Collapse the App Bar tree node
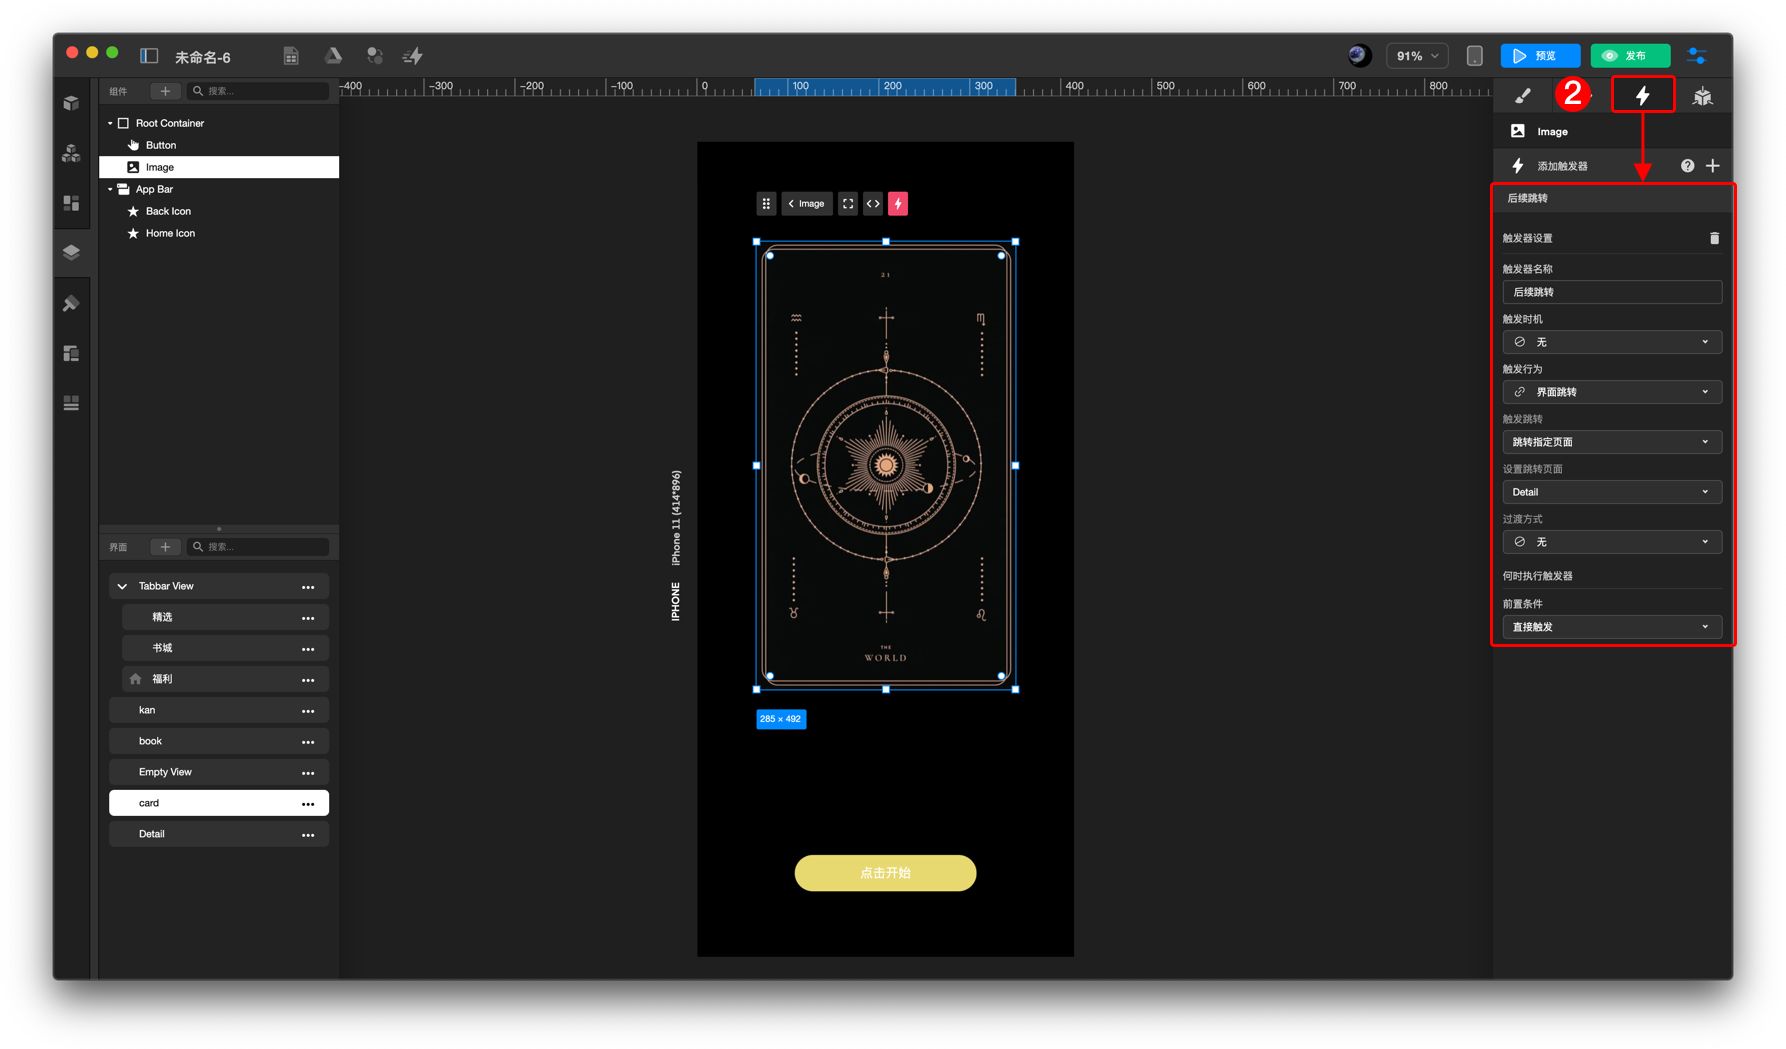The width and height of the screenshot is (1786, 1049). (x=110, y=189)
